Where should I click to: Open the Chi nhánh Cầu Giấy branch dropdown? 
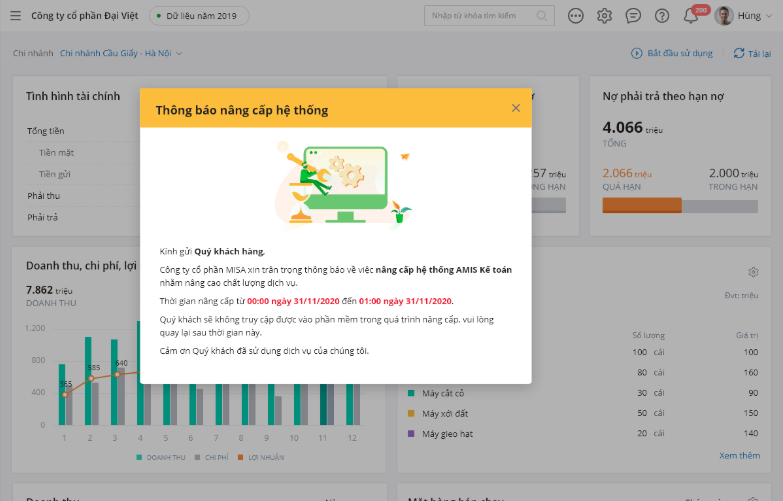tap(121, 53)
